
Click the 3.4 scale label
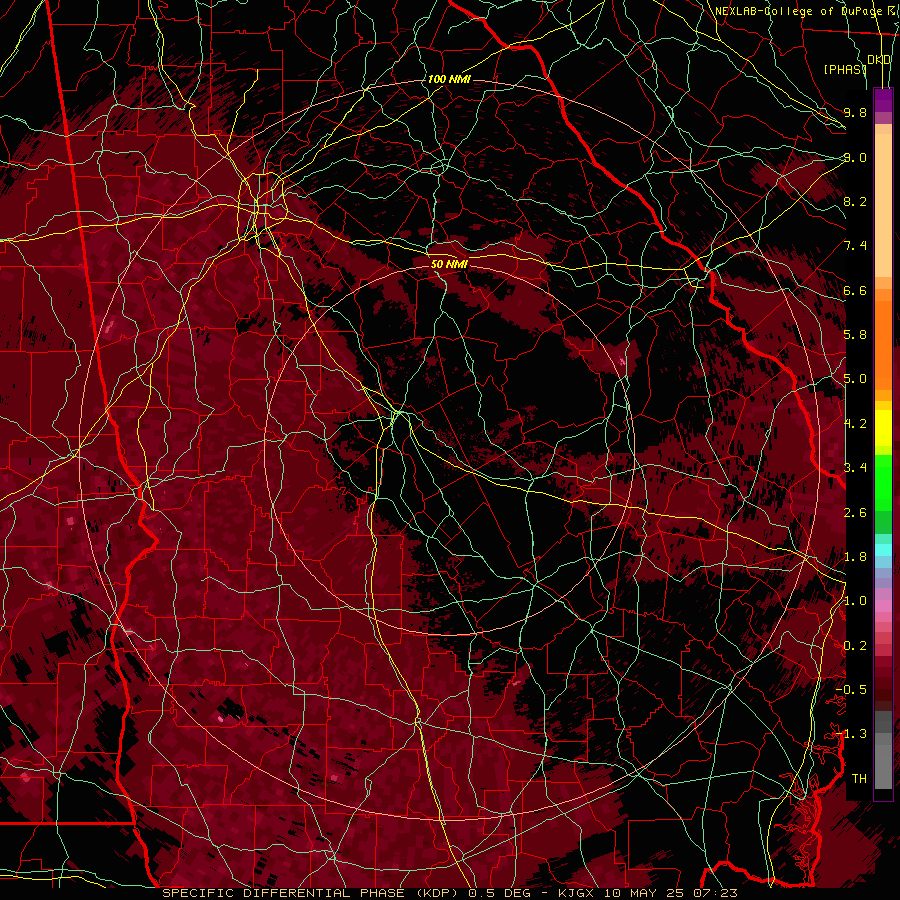point(855,468)
